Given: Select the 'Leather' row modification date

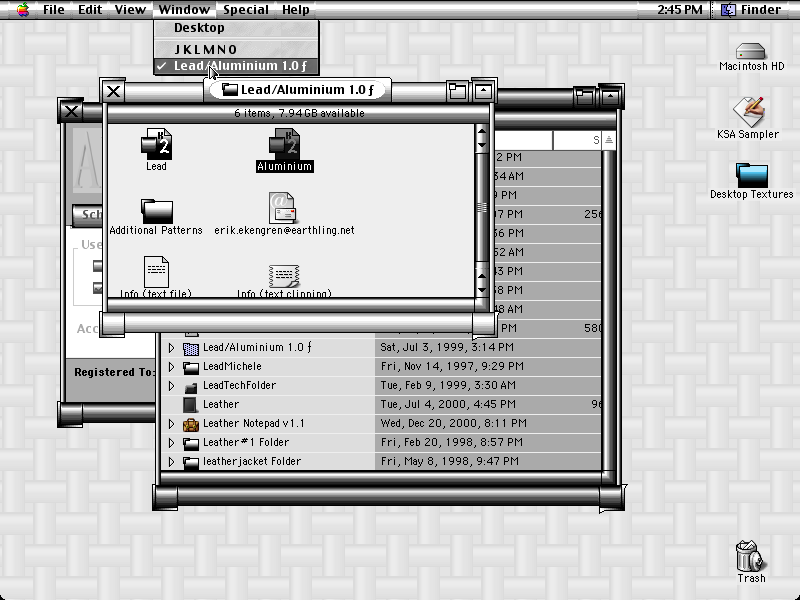Looking at the screenshot, I should 448,405.
